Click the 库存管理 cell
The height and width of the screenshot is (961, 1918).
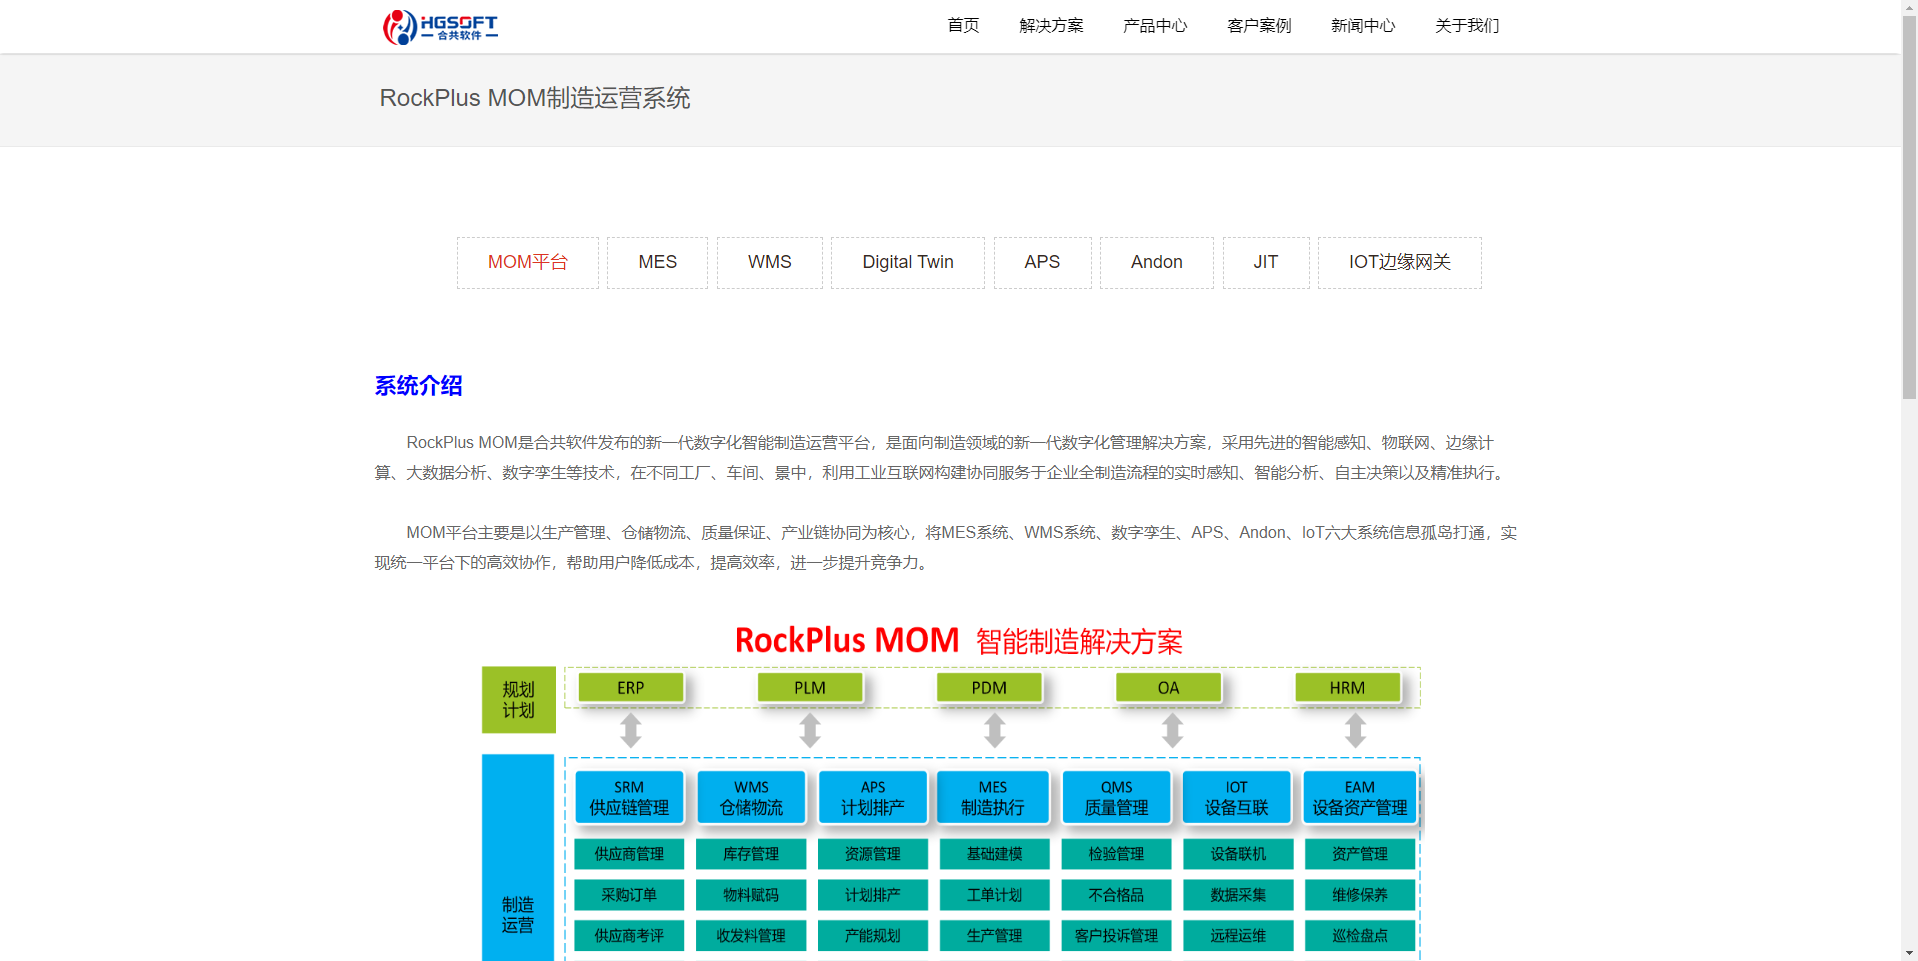pyautogui.click(x=751, y=854)
